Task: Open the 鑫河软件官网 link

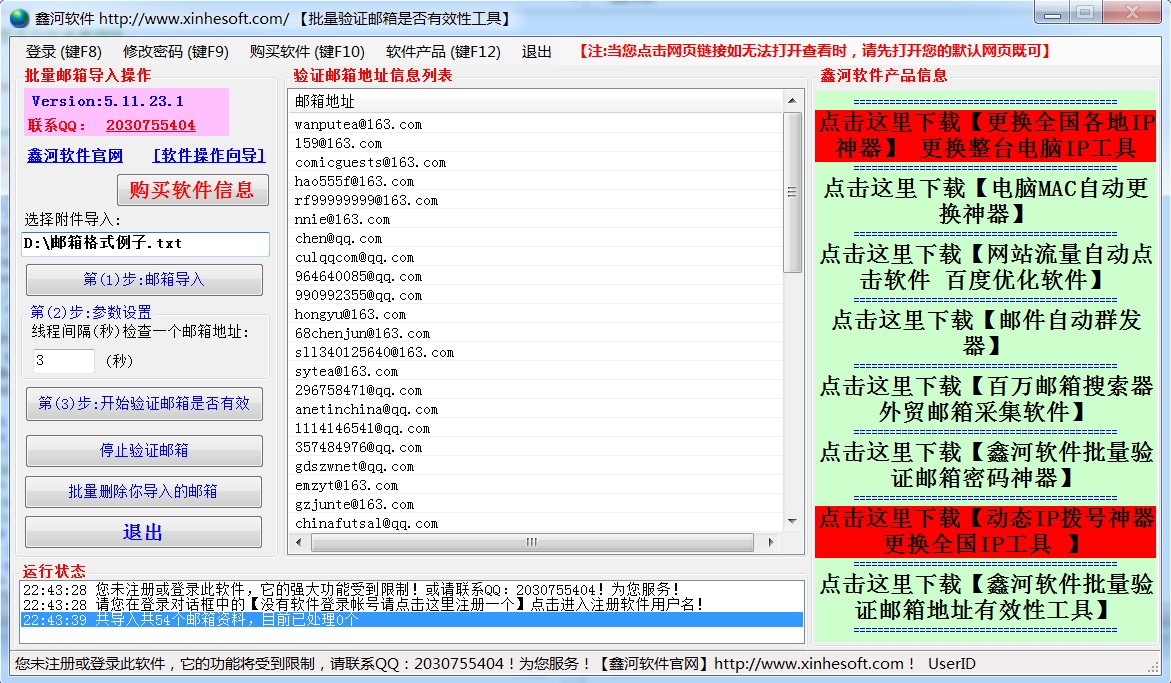Action: pos(75,156)
